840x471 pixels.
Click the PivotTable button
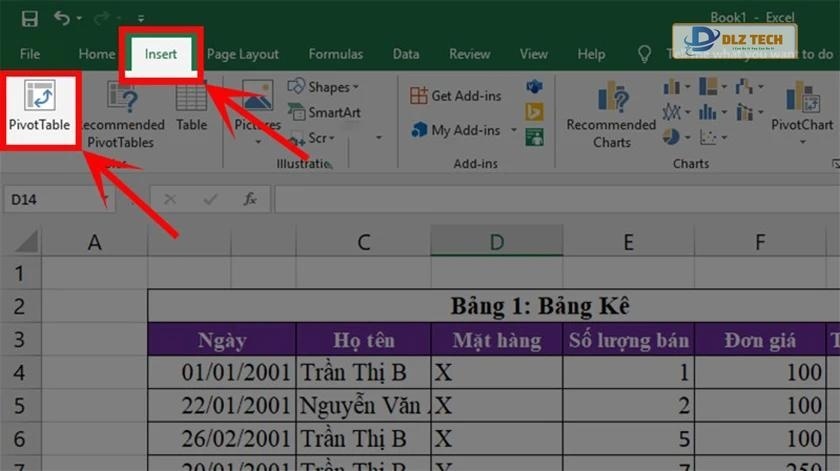tap(40, 107)
